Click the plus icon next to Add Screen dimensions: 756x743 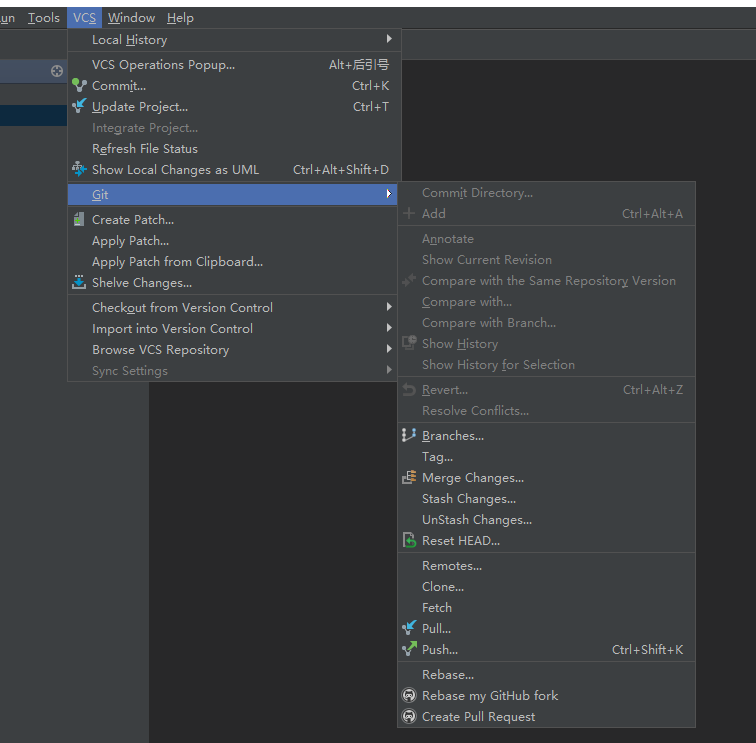[x=409, y=213]
